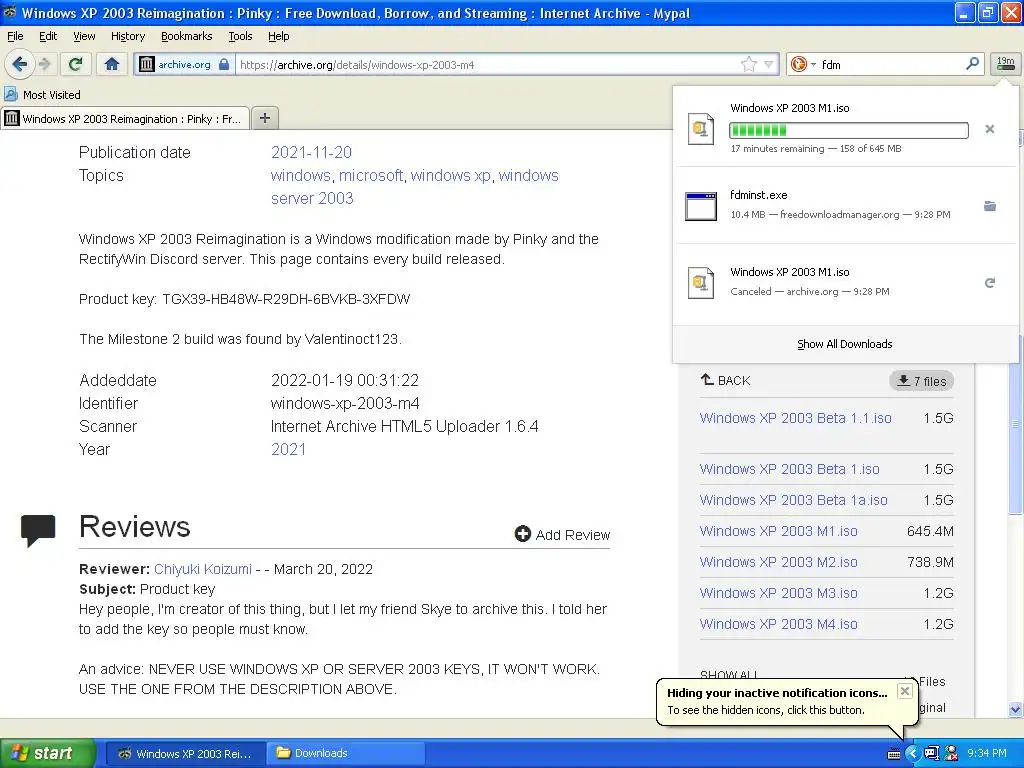Screen dimensions: 1024x768
Task: Click the fdminst.exe file icon
Action: click(x=701, y=206)
